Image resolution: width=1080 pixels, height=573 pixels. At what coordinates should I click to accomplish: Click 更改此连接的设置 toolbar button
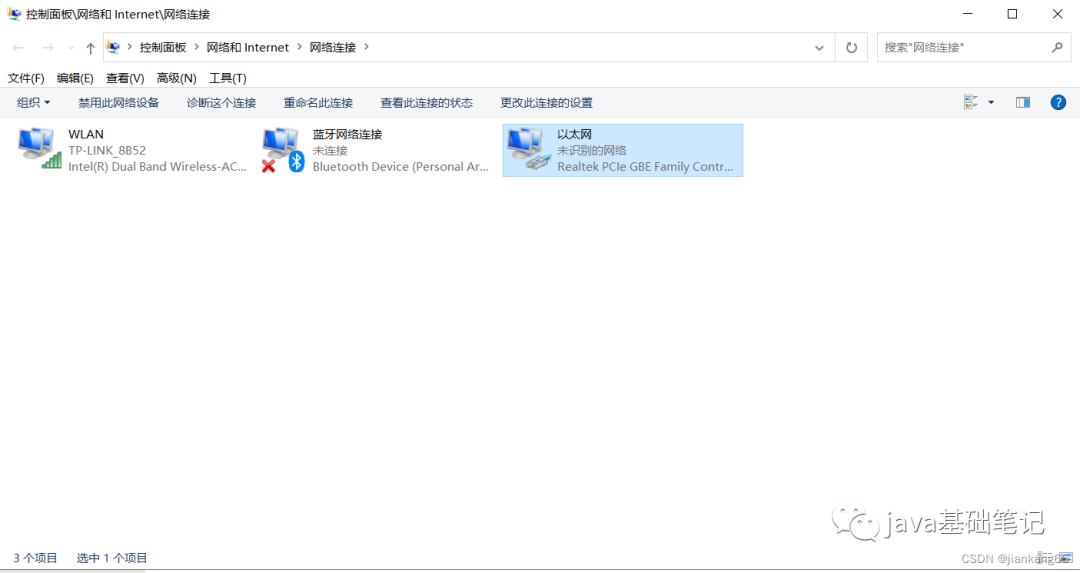click(x=546, y=103)
